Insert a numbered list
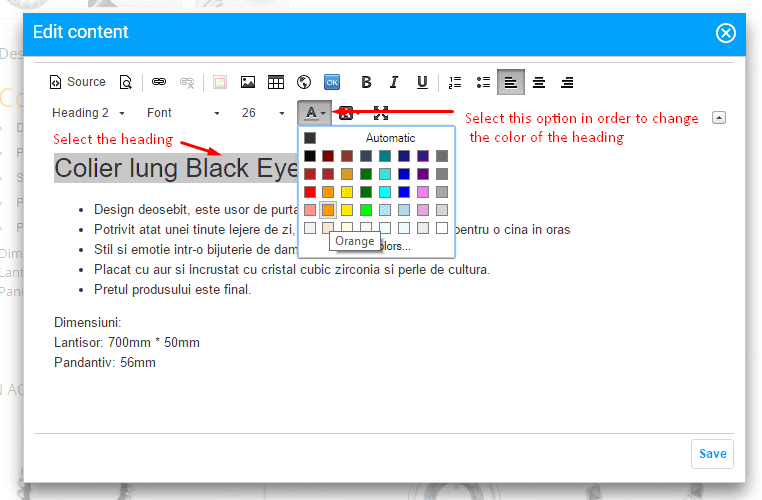The image size is (762, 500). (x=456, y=82)
